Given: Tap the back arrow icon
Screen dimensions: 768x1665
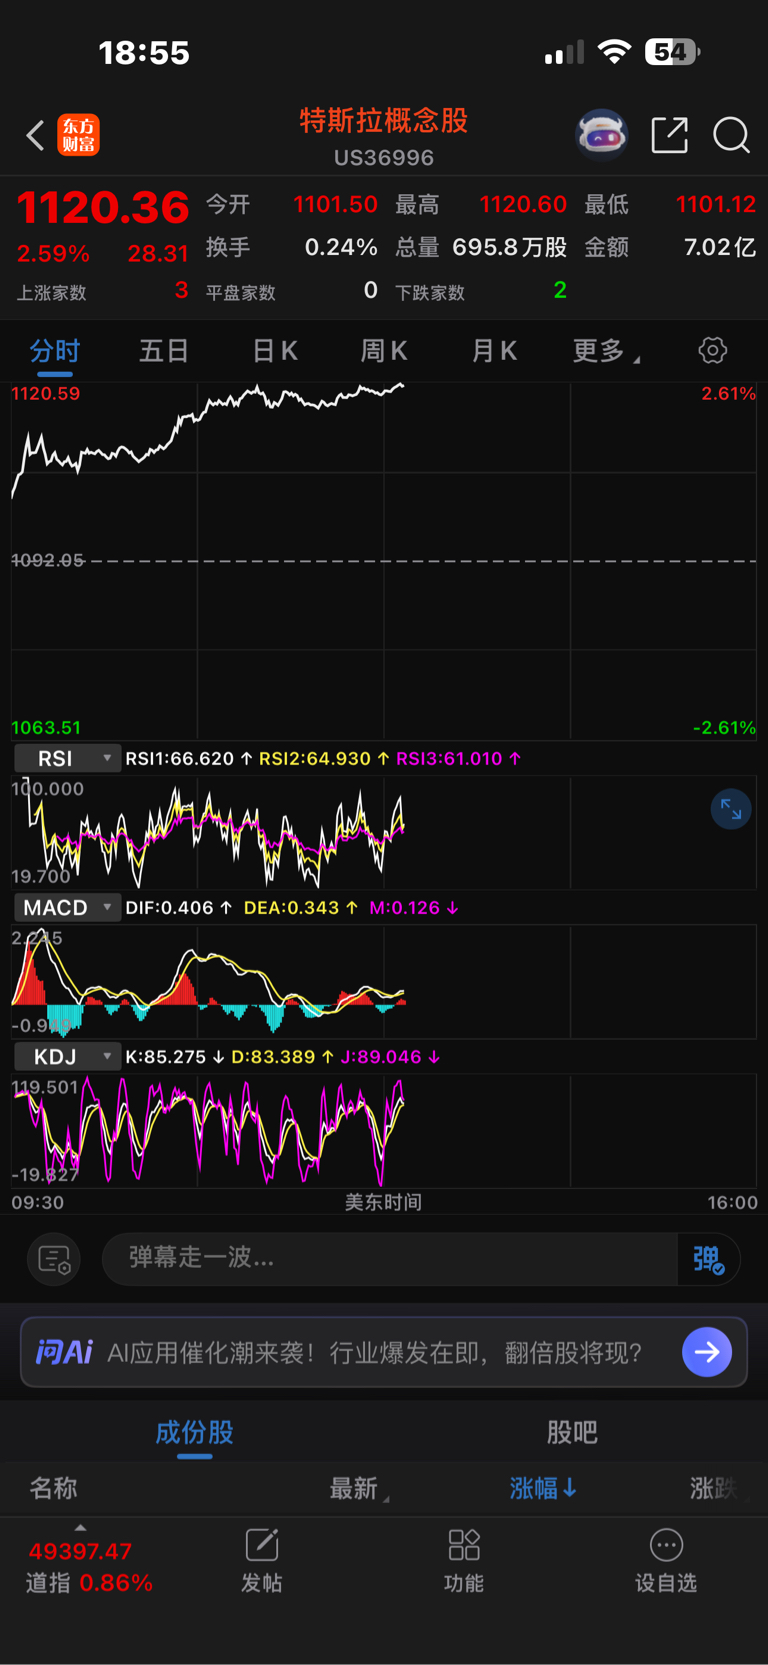Looking at the screenshot, I should pyautogui.click(x=36, y=135).
